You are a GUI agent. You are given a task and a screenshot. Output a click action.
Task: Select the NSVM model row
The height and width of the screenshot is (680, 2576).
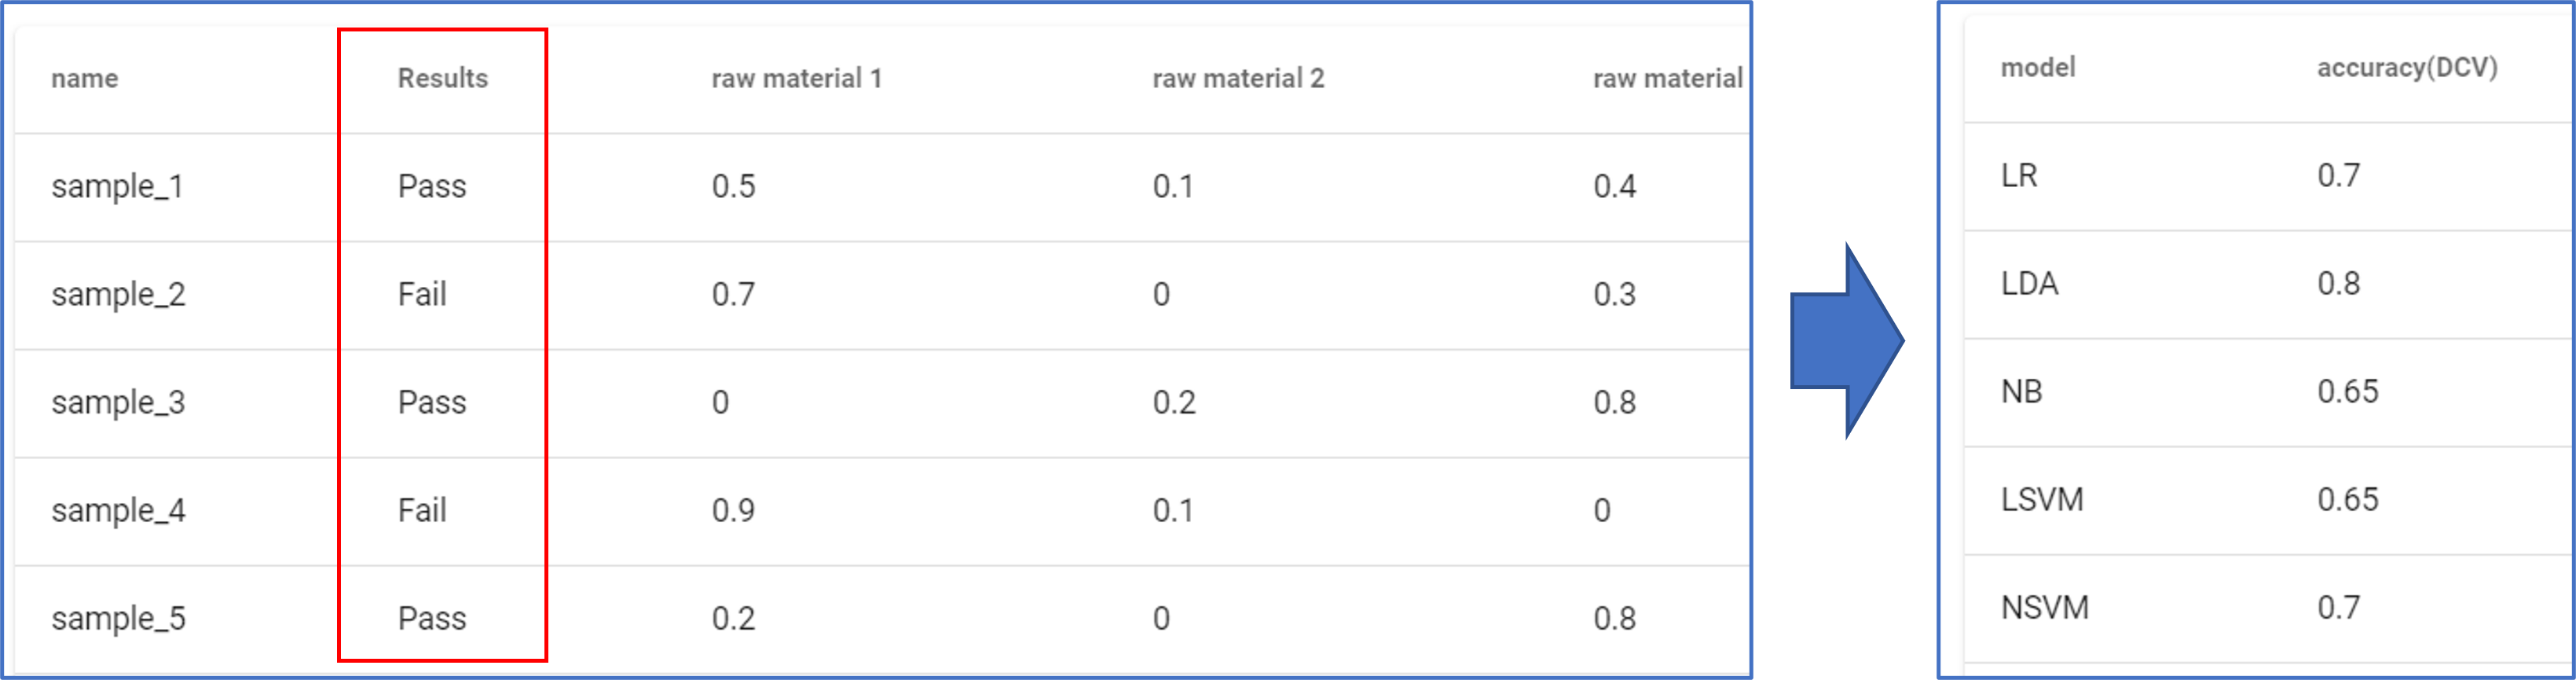point(2044,608)
